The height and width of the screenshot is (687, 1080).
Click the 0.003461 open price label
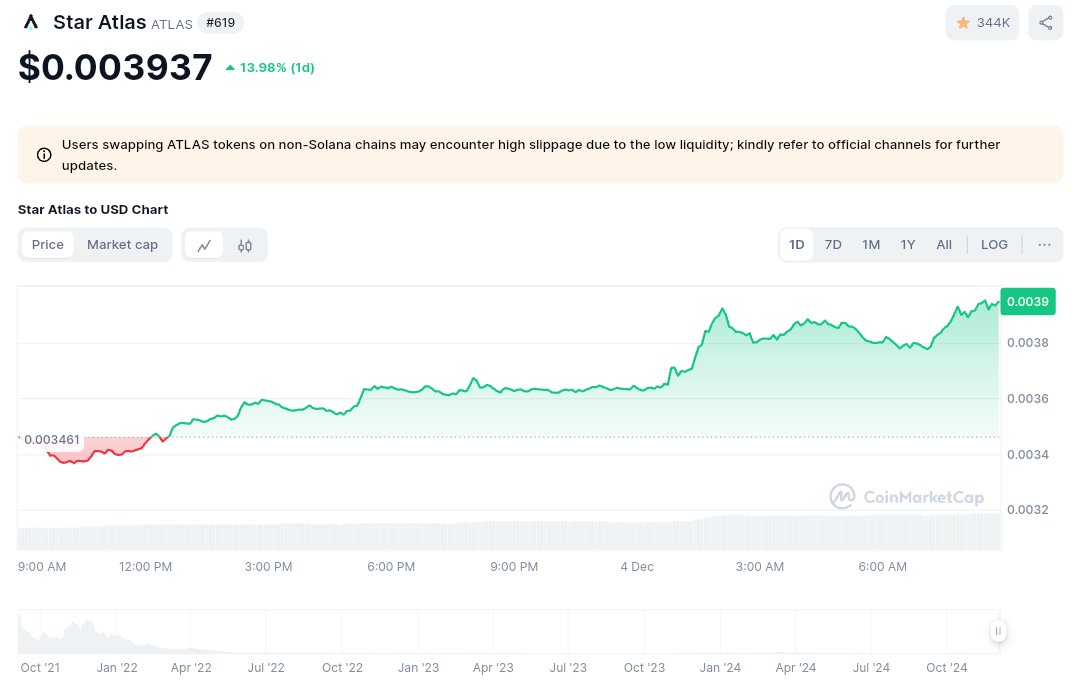coord(52,440)
